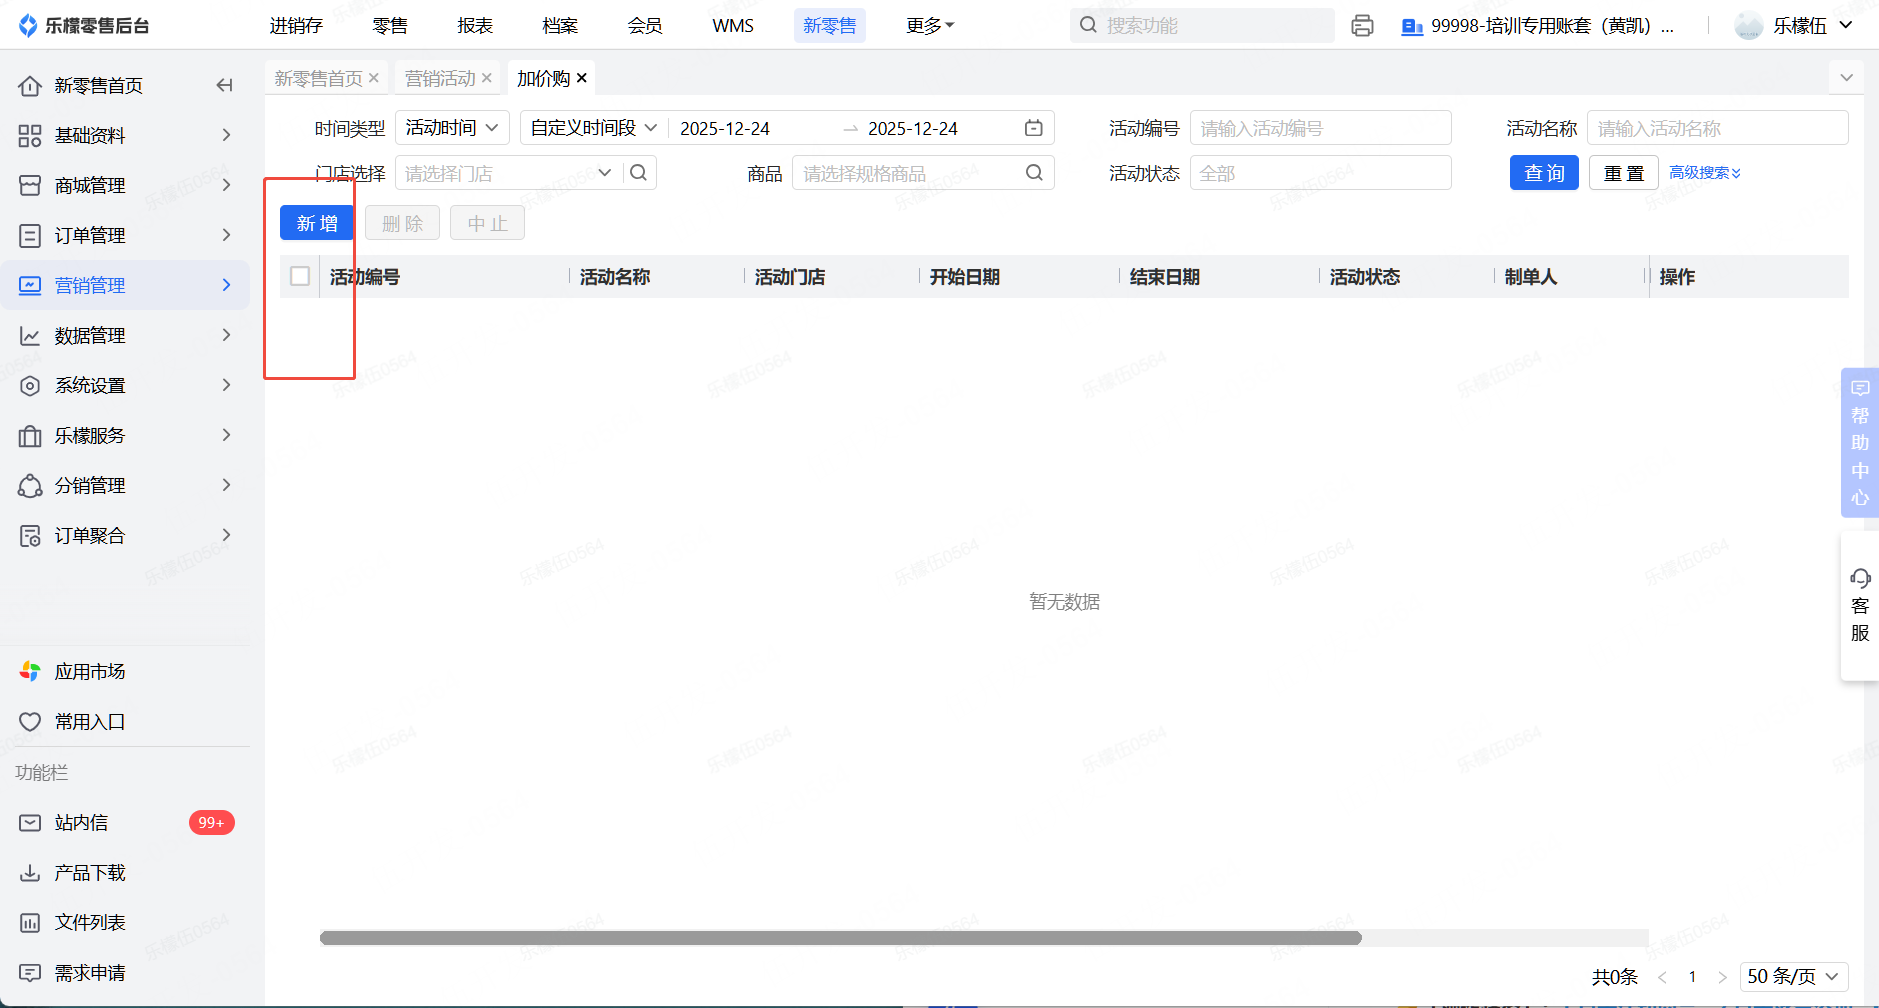Expand 商城管理 menu
Image resolution: width=1879 pixels, height=1008 pixels.
pos(125,186)
